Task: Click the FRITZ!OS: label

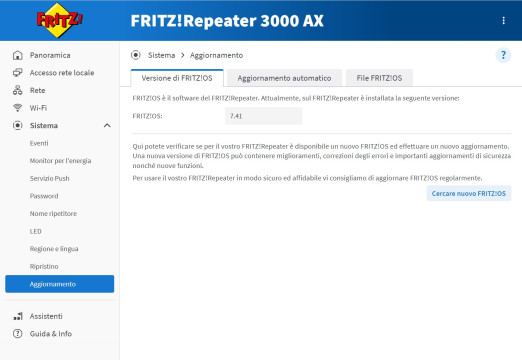Action: click(147, 116)
